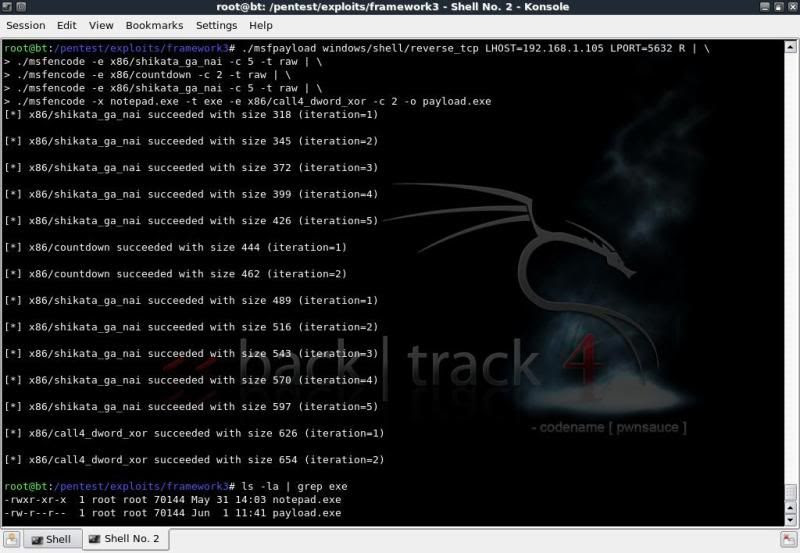Click the msfpayload windows/shell/reverse_tcp command line
This screenshot has height=553, width=800.
pyautogui.click(x=357, y=48)
